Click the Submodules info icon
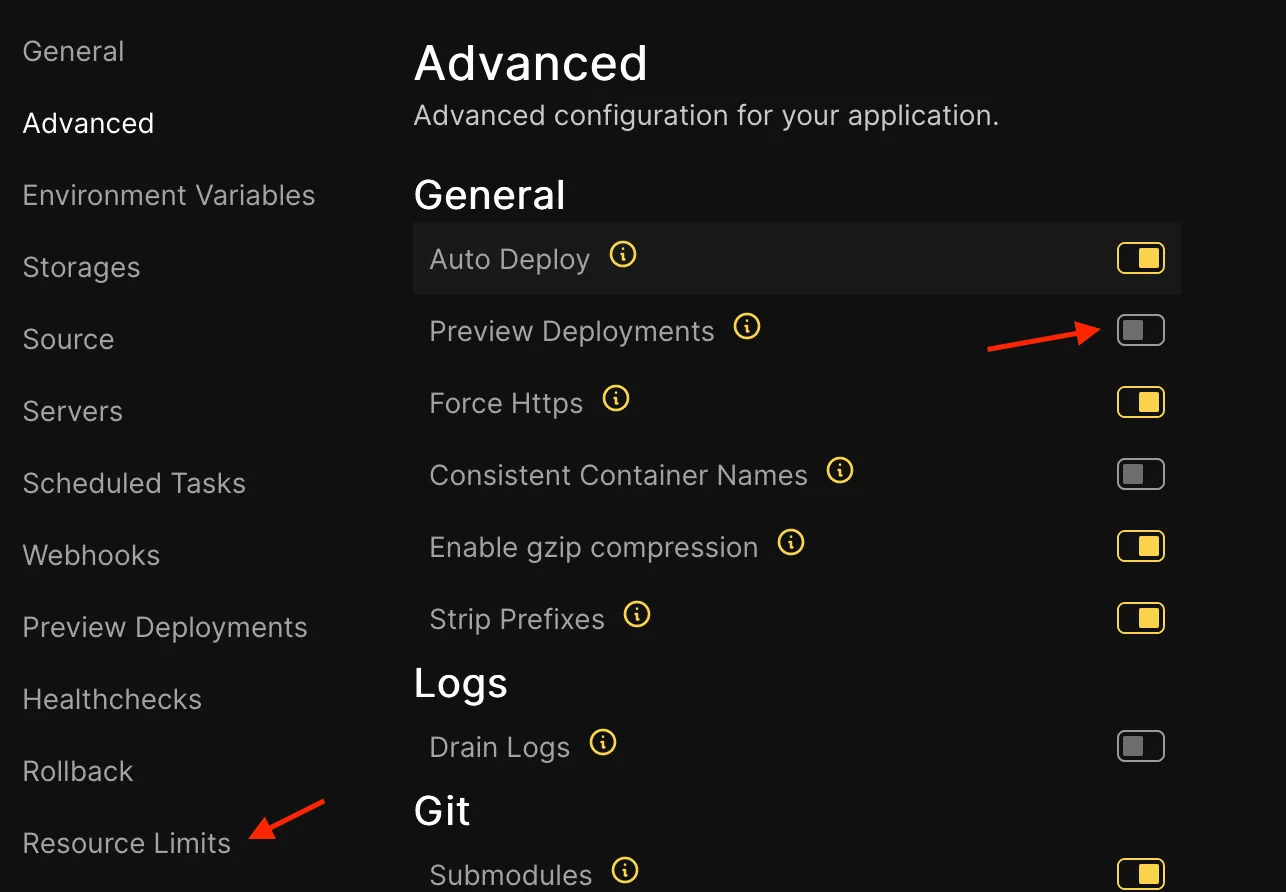 (625, 871)
